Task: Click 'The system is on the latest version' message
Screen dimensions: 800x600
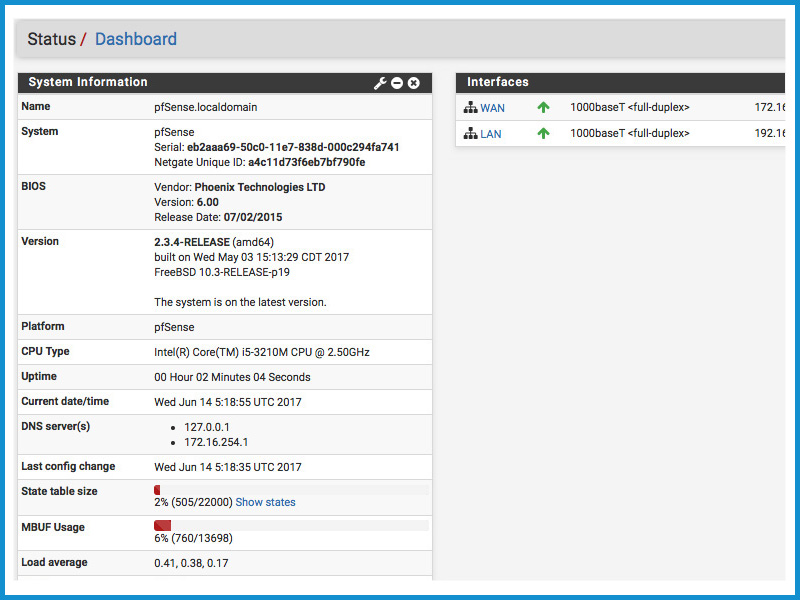Action: [x=240, y=302]
